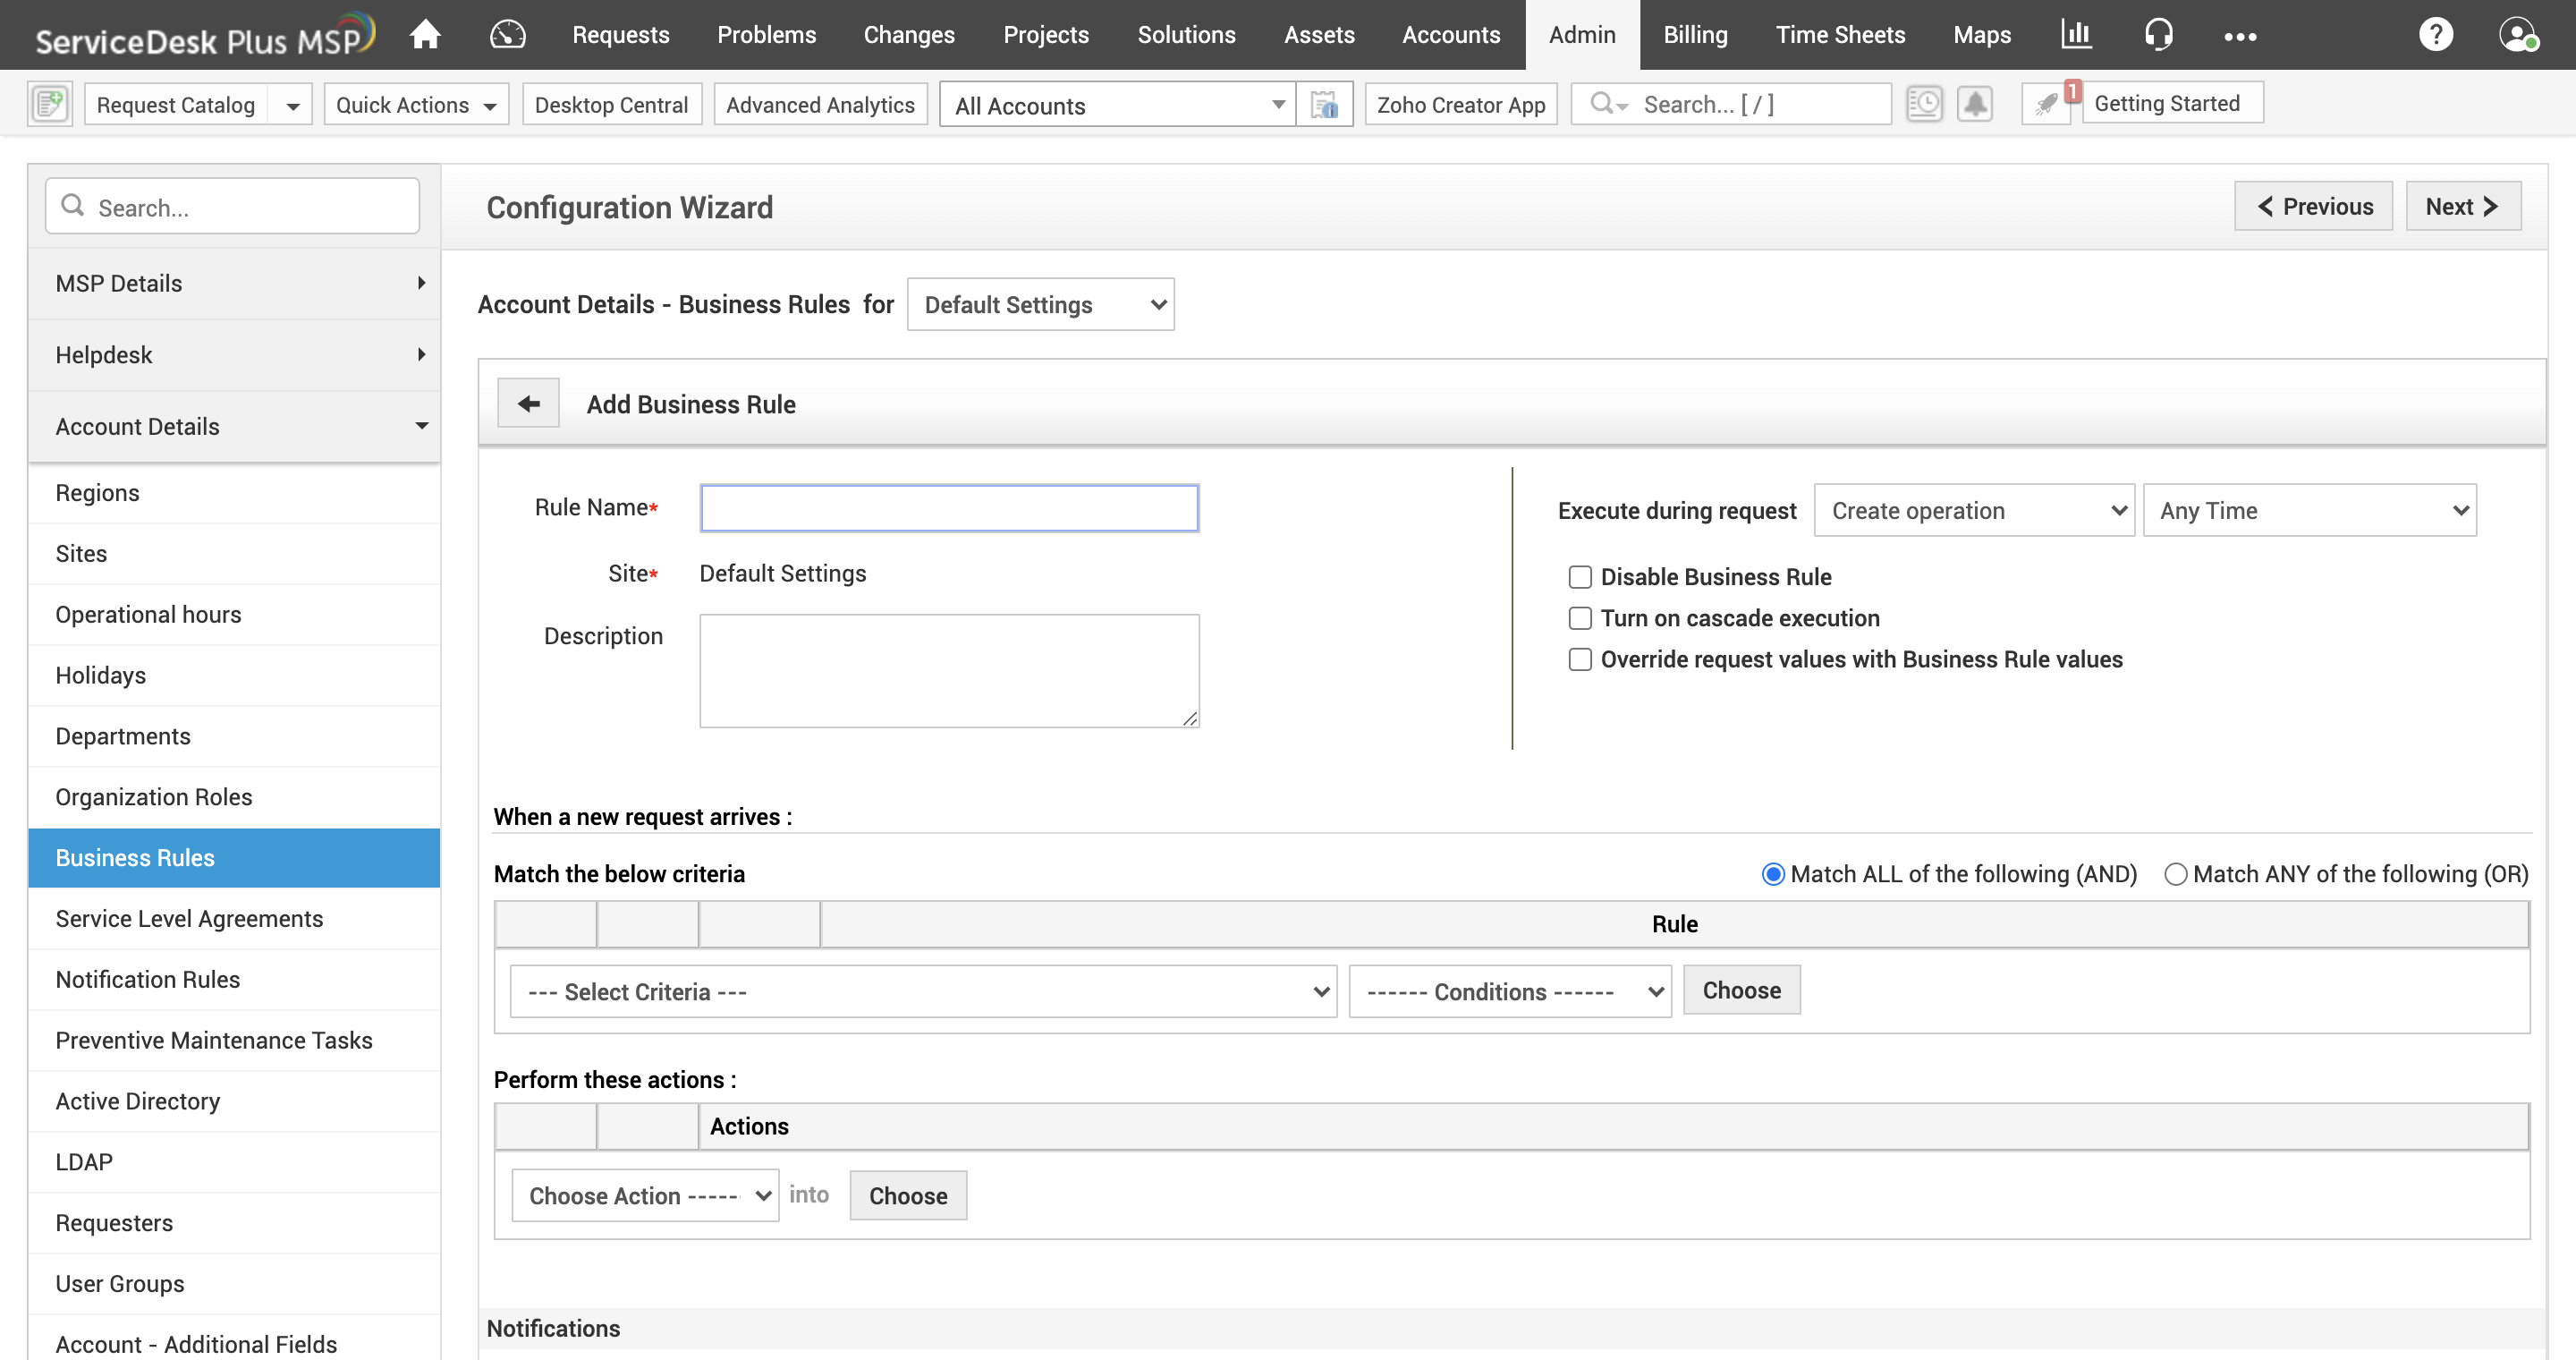
Task: Expand the Select Criteria dropdown
Action: click(x=922, y=992)
